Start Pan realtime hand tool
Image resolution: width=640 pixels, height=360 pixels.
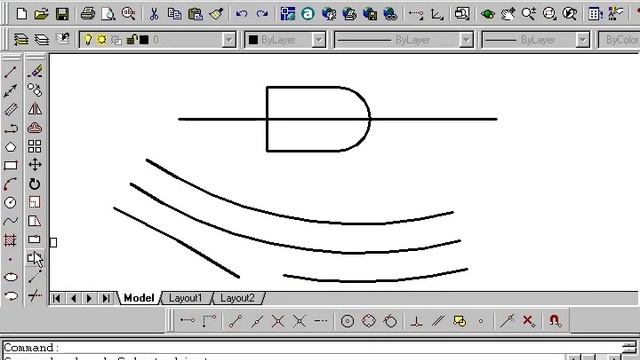[508, 14]
